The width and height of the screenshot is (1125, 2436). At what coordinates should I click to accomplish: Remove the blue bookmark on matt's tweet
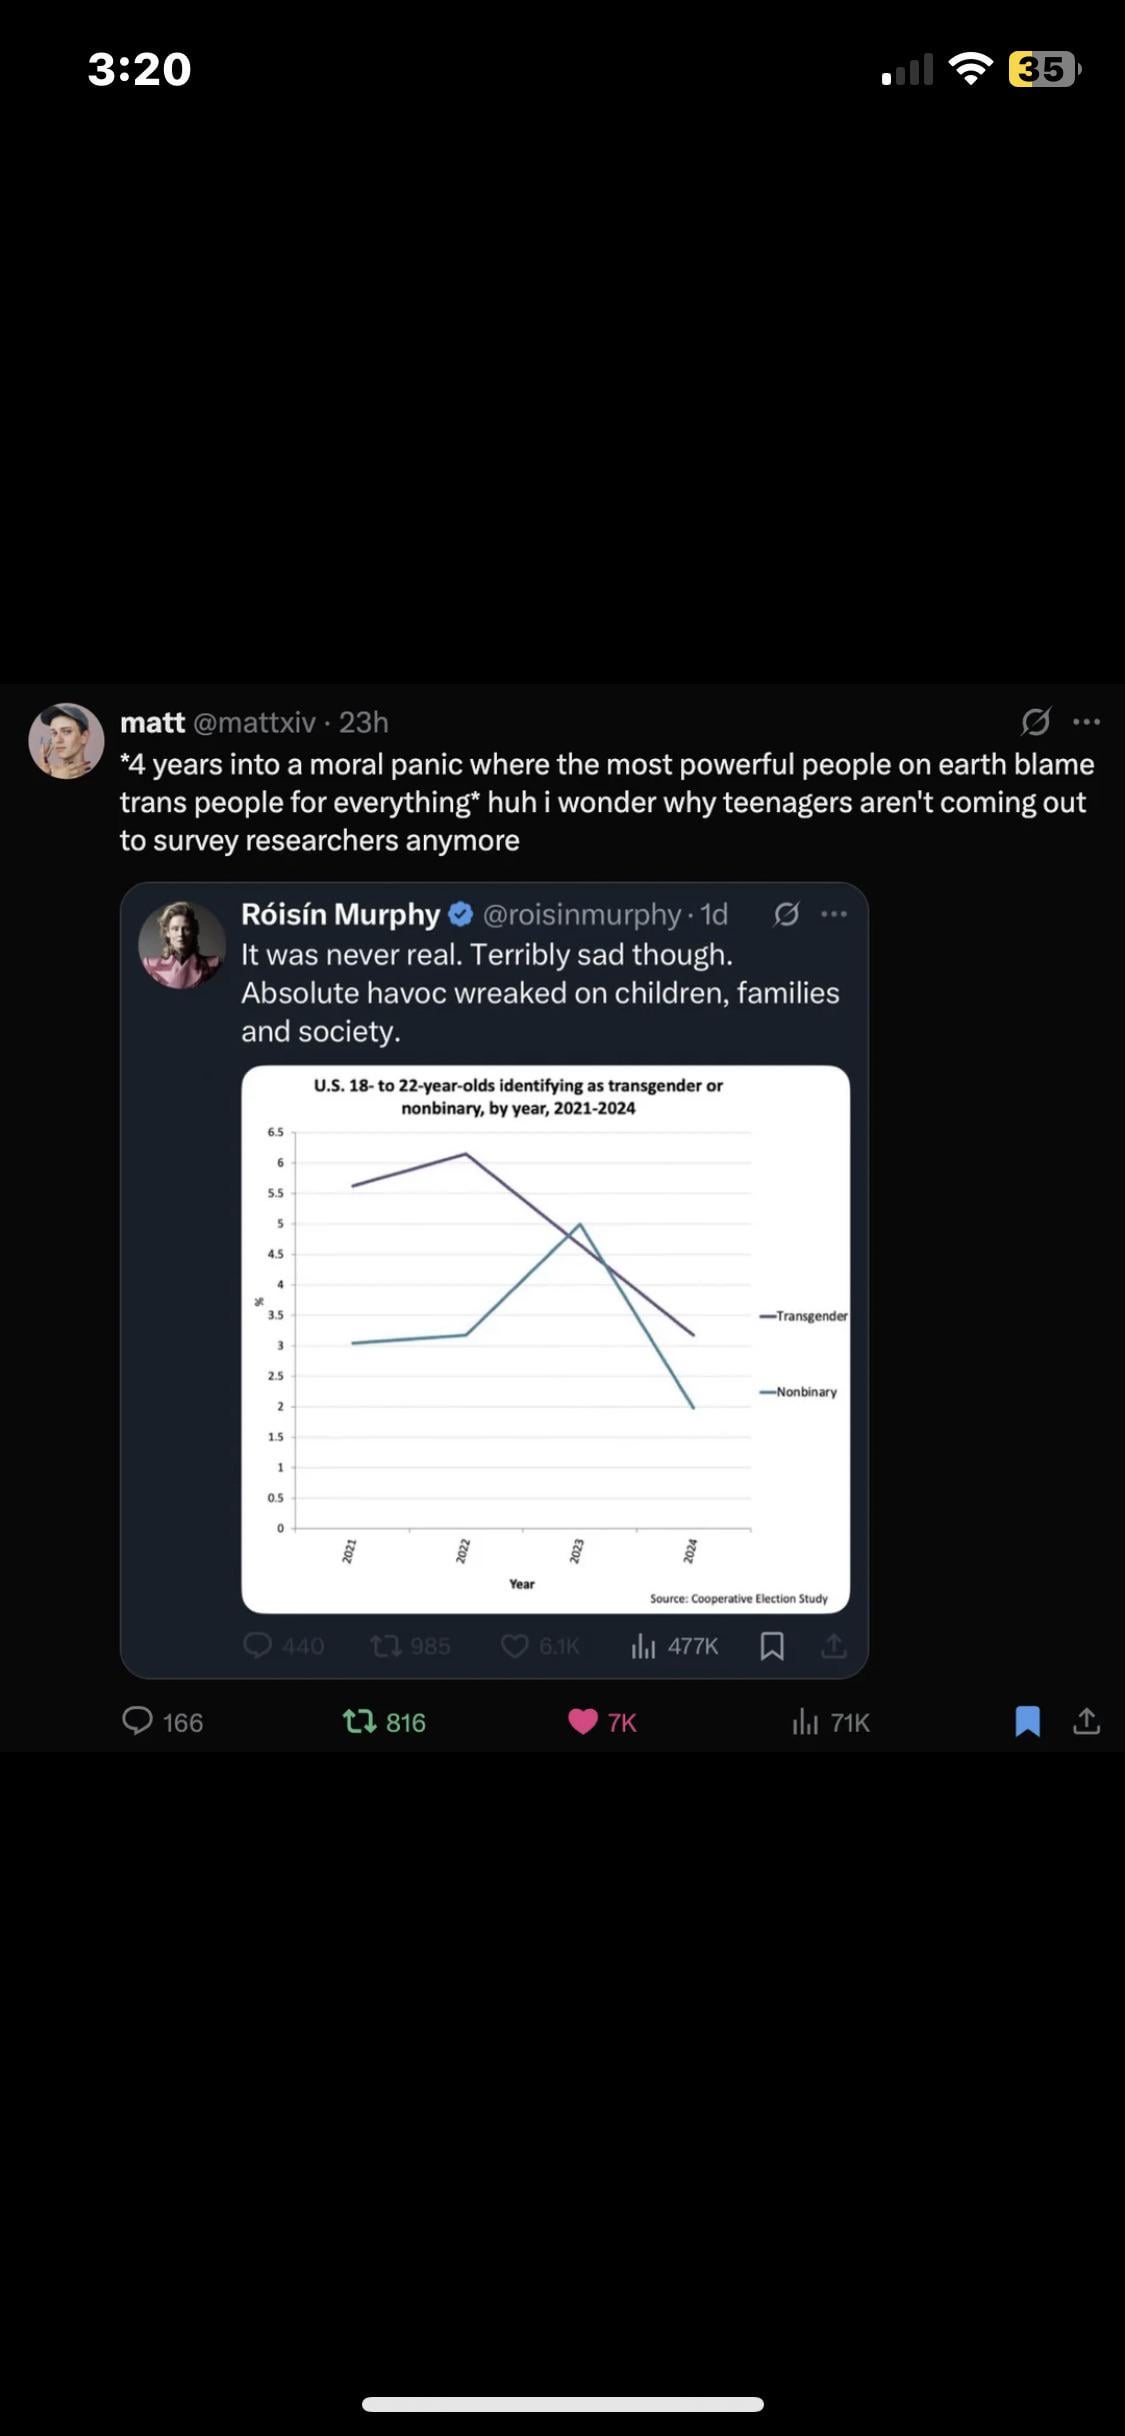(1027, 1721)
